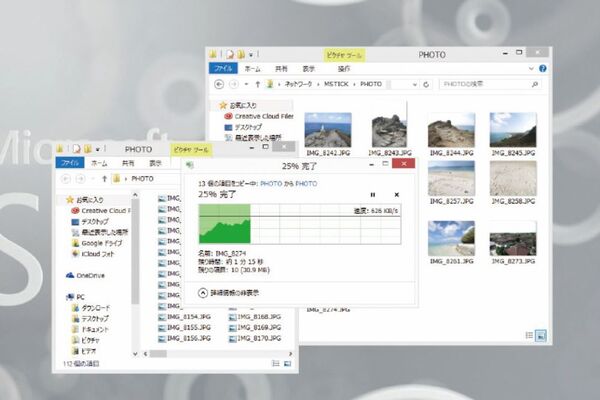
Task: Open ドキュメント folder under PC
Action: pos(90,329)
